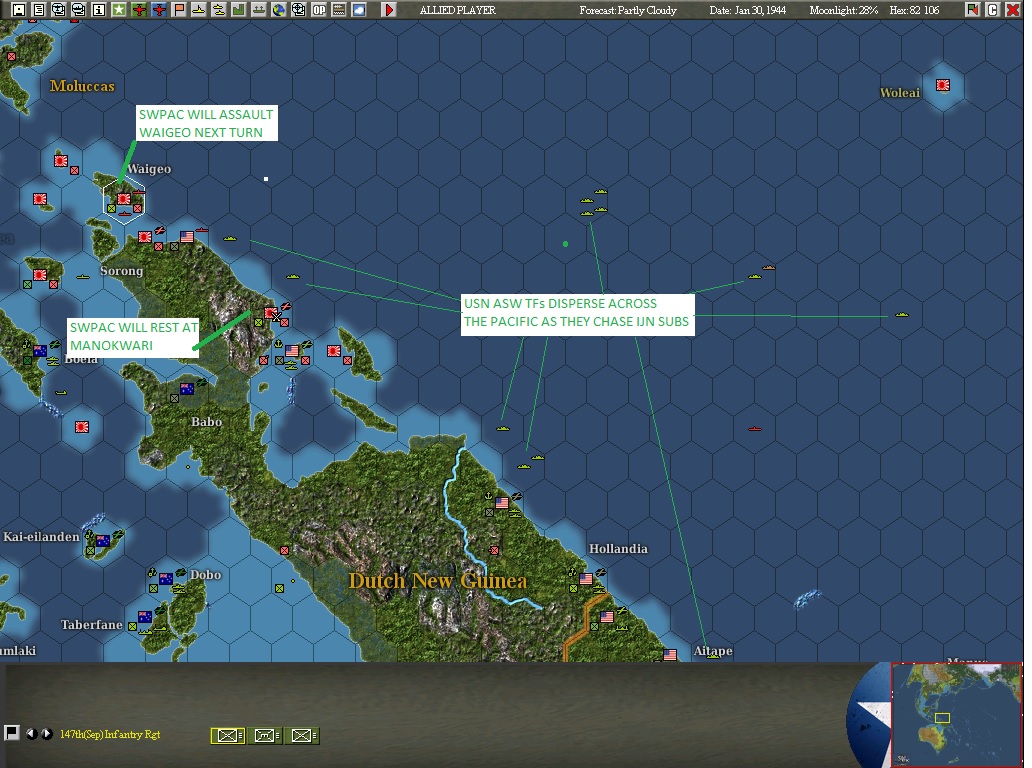
Task: Click the Dutch New Guinea label
Action: click(x=438, y=581)
